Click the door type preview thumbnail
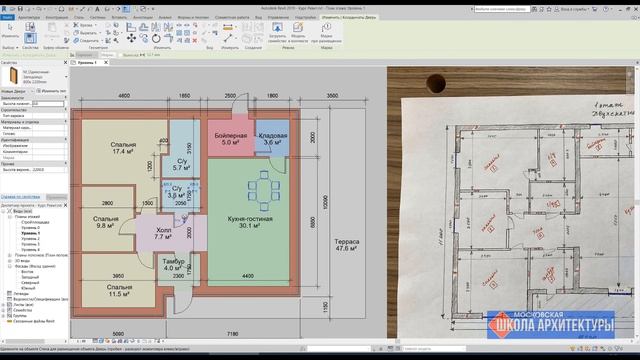640x360 pixels. click(x=13, y=76)
